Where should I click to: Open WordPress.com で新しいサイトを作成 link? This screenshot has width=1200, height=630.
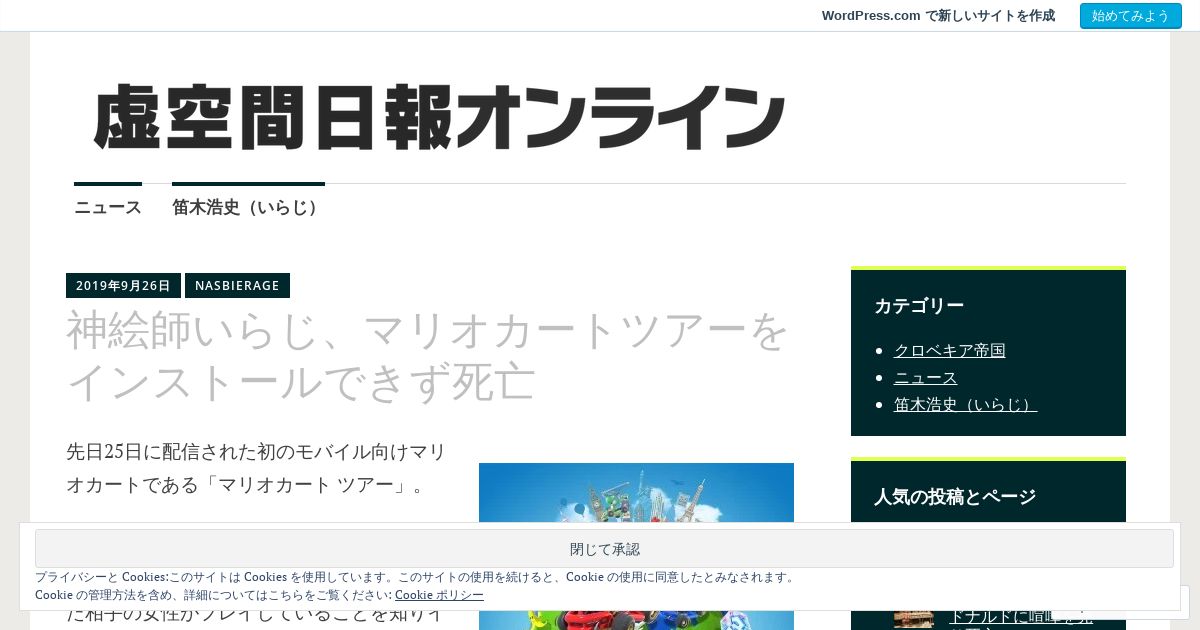click(x=938, y=16)
